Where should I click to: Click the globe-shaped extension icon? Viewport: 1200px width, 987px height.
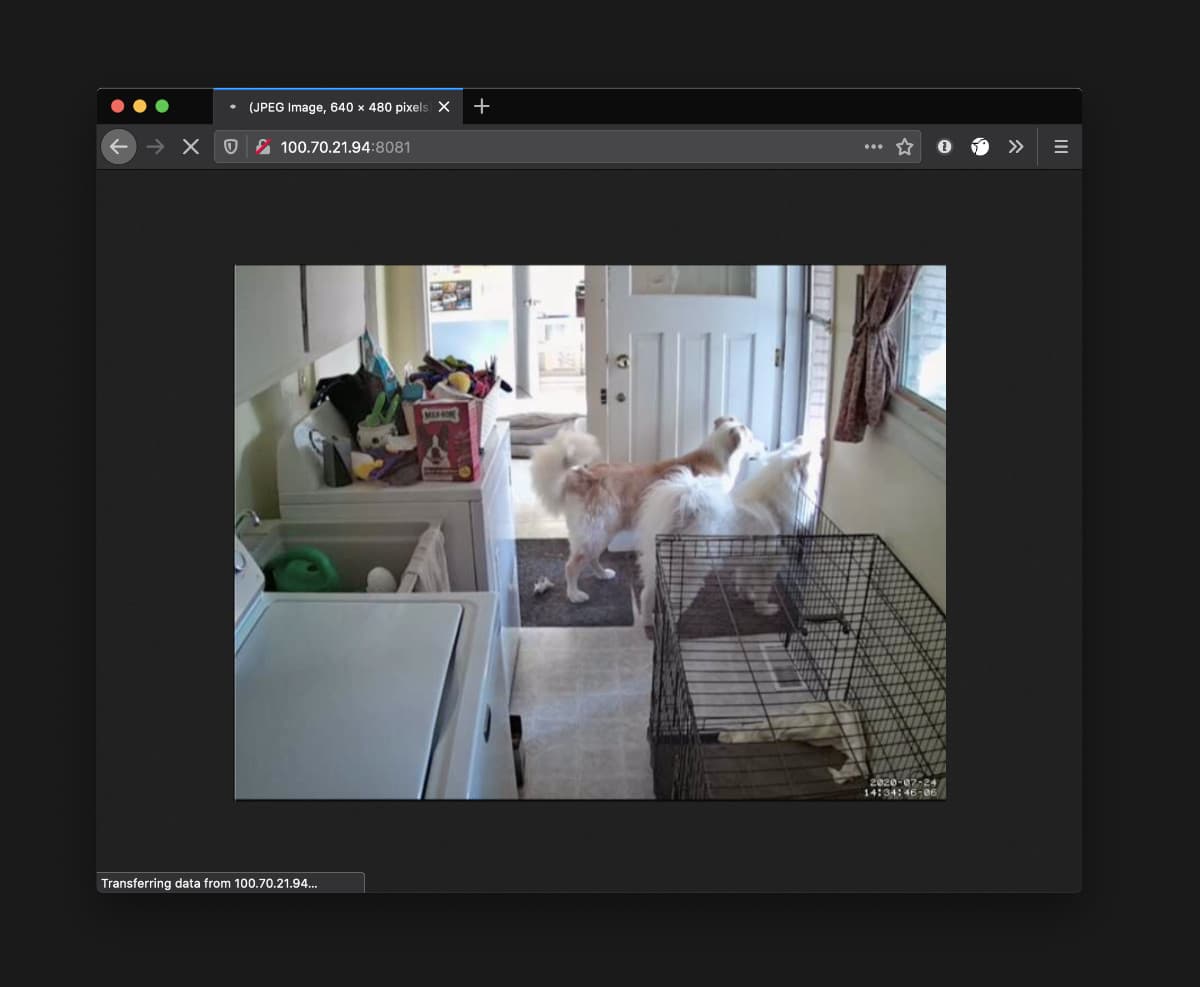980,146
